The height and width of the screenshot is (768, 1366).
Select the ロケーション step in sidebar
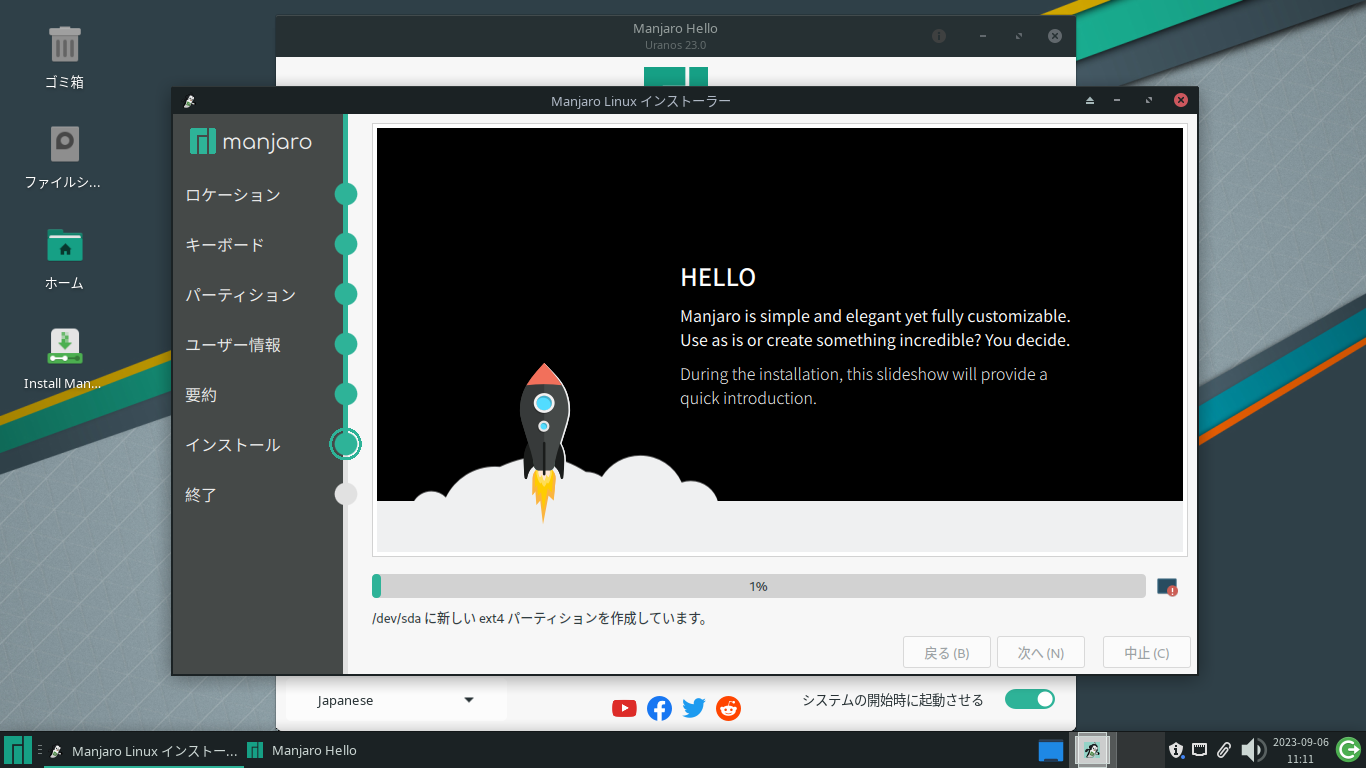coord(233,195)
